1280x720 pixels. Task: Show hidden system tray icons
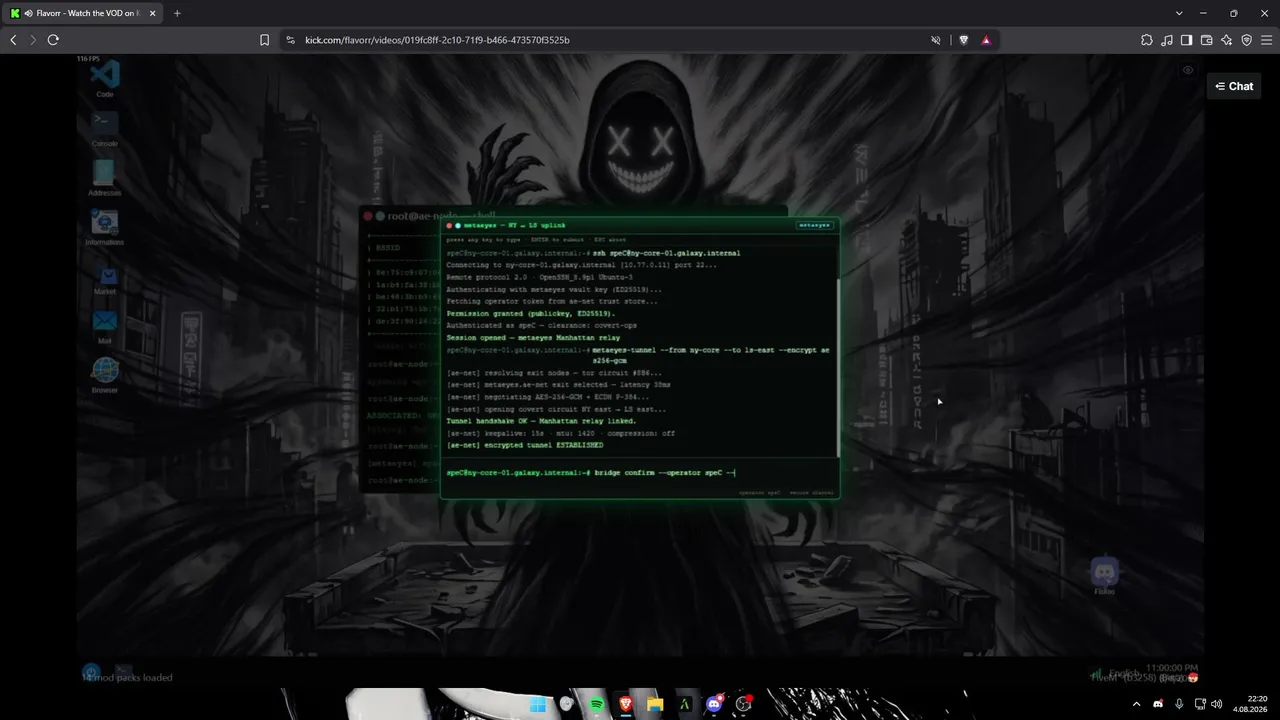[1136, 704]
